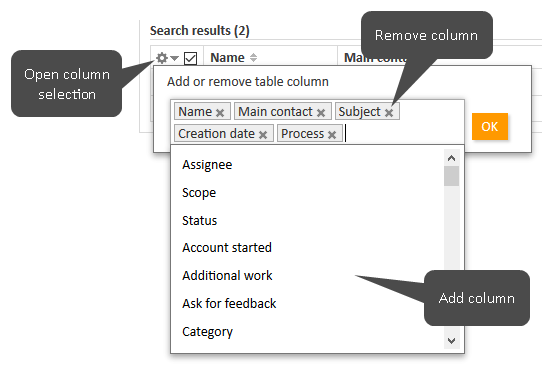
Task: Expand dropdown arrow beside gear icon
Action: click(x=174, y=58)
